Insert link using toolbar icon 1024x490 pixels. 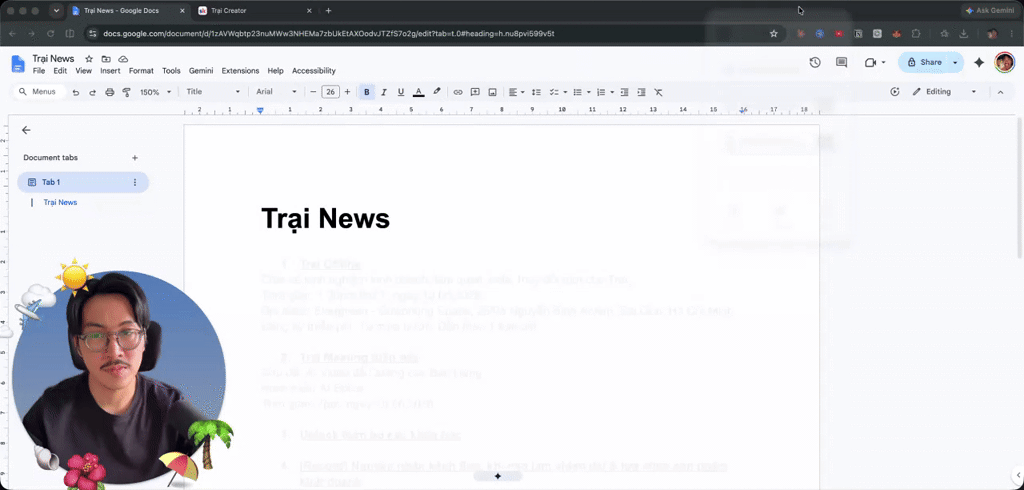pos(458,92)
